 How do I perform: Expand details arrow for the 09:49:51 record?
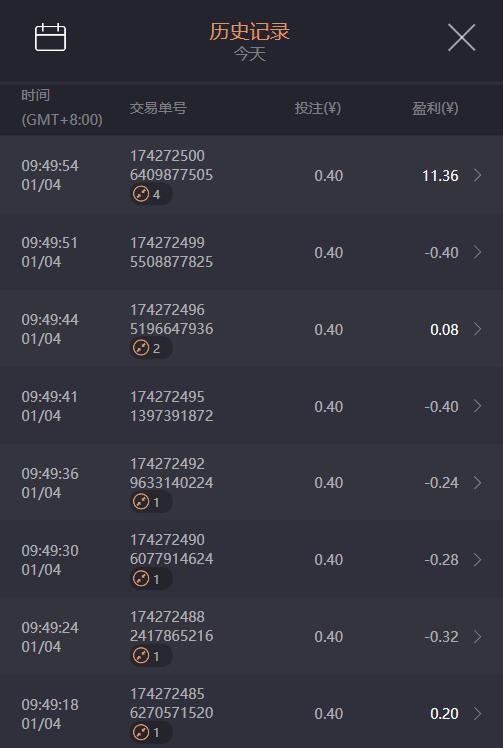477,252
